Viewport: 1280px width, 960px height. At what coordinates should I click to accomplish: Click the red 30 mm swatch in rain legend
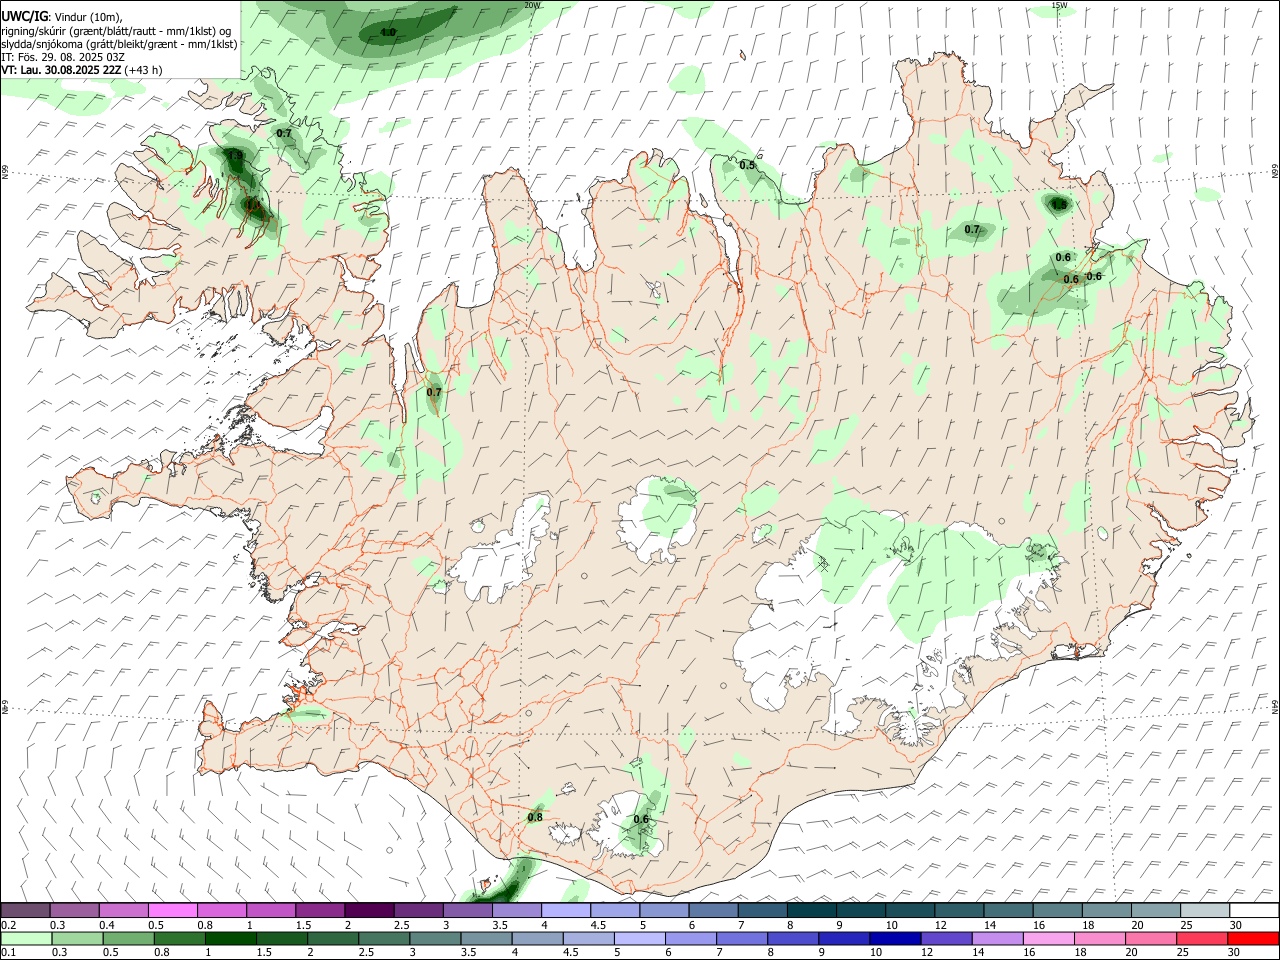1253,938
